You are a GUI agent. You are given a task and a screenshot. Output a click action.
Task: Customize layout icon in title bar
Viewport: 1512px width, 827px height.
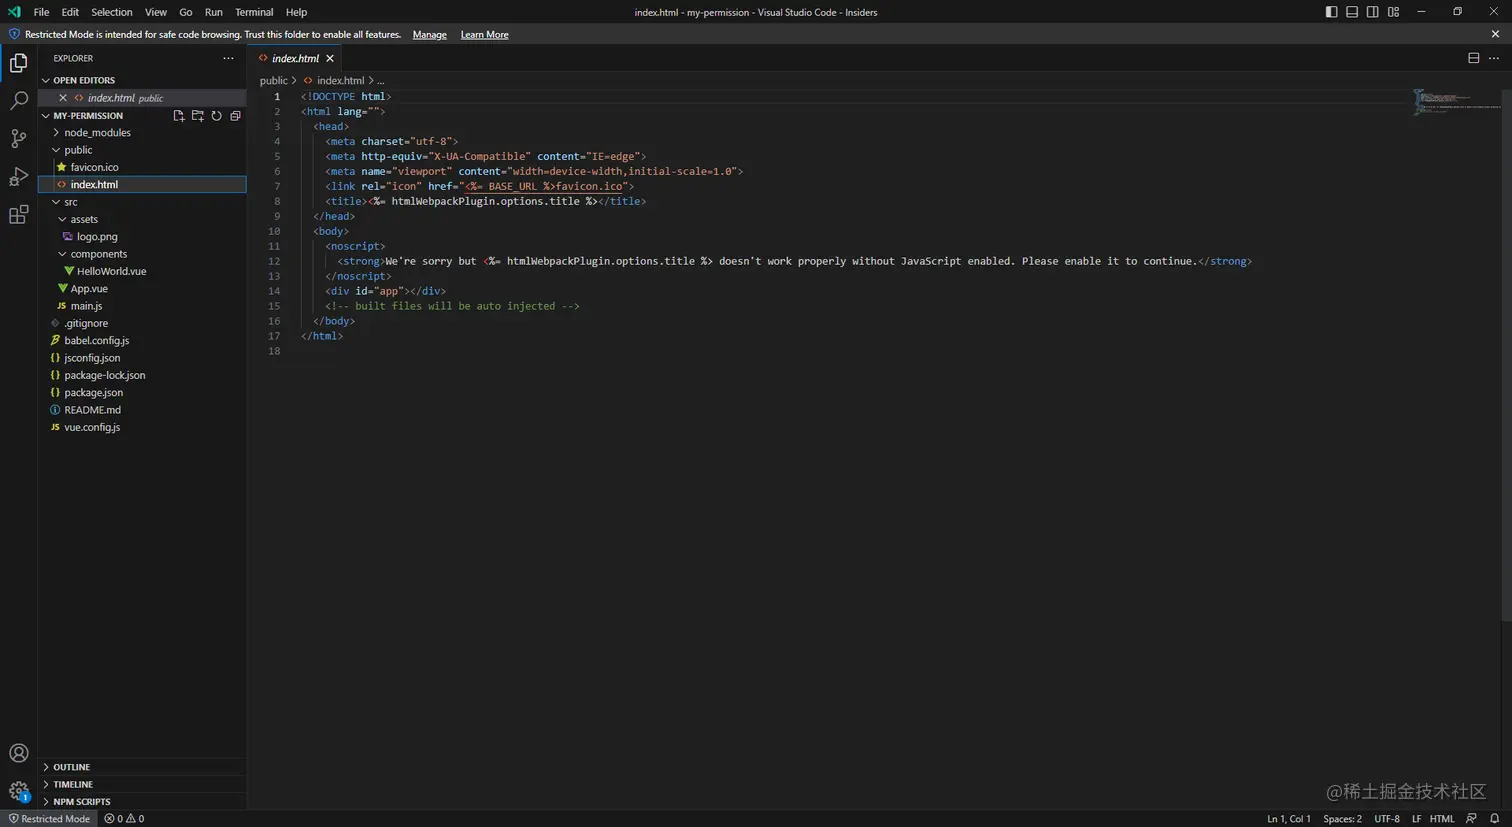1393,12
